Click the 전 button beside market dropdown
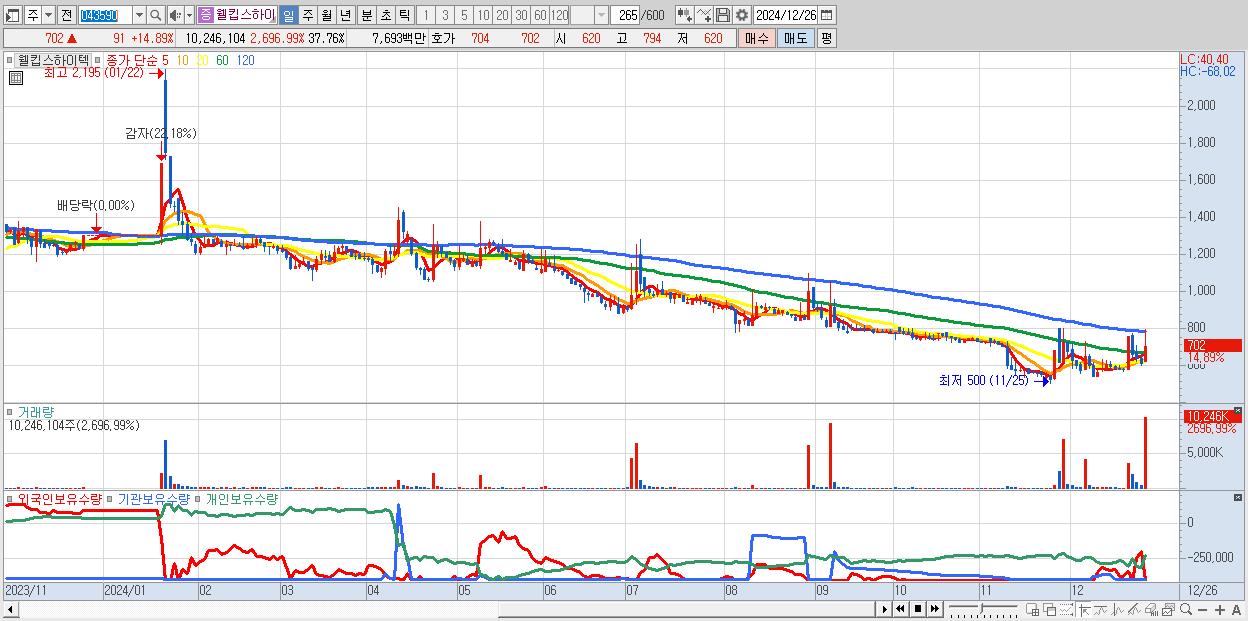The image size is (1248, 621). pyautogui.click(x=66, y=15)
